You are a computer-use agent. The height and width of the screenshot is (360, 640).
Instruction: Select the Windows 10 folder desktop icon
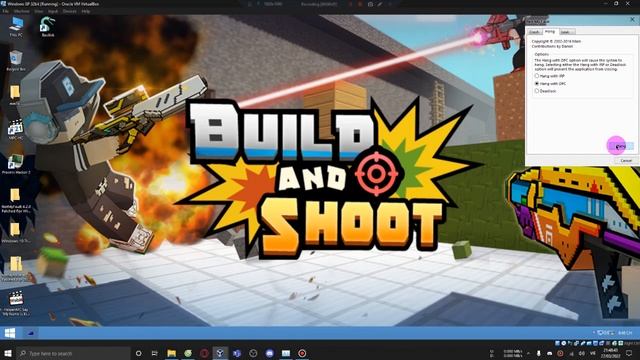16,233
